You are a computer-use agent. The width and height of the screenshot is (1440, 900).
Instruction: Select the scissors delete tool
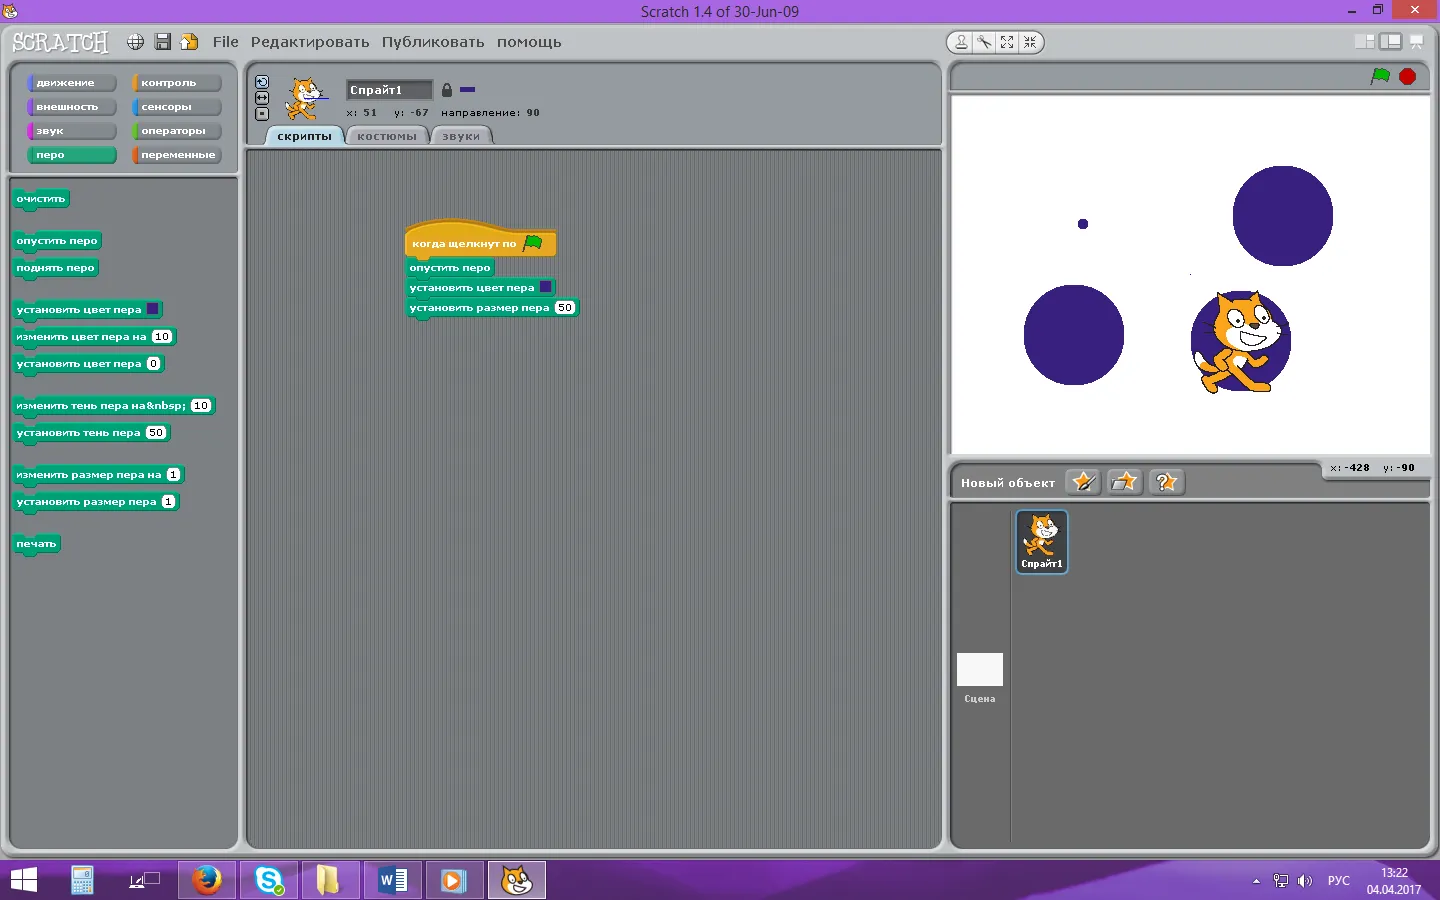pyautogui.click(x=984, y=42)
